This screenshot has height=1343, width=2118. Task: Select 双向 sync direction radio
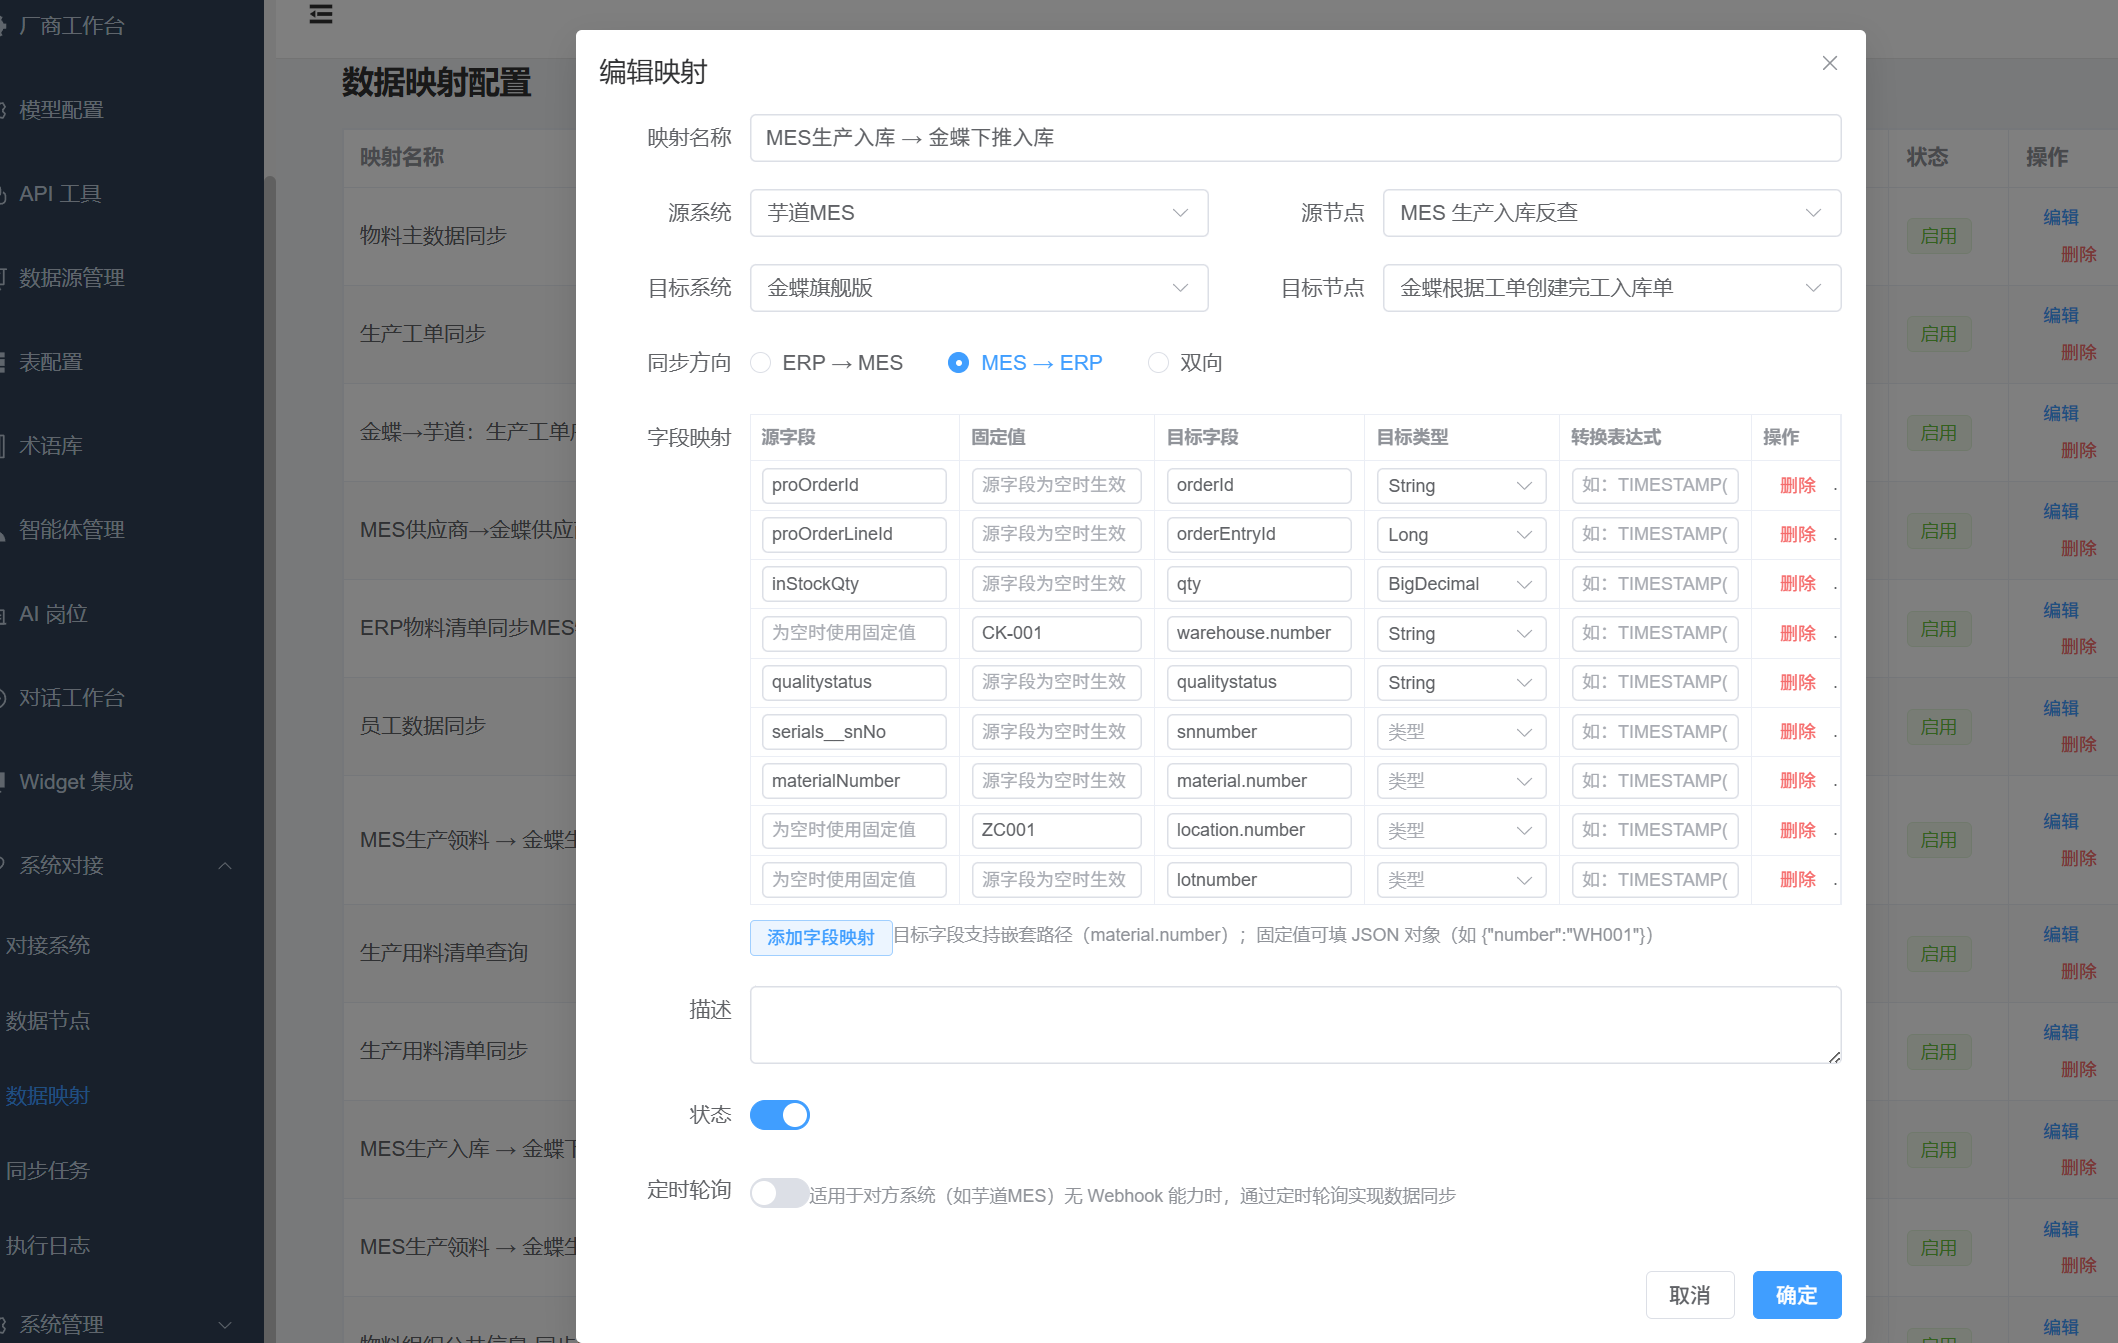[1185, 363]
